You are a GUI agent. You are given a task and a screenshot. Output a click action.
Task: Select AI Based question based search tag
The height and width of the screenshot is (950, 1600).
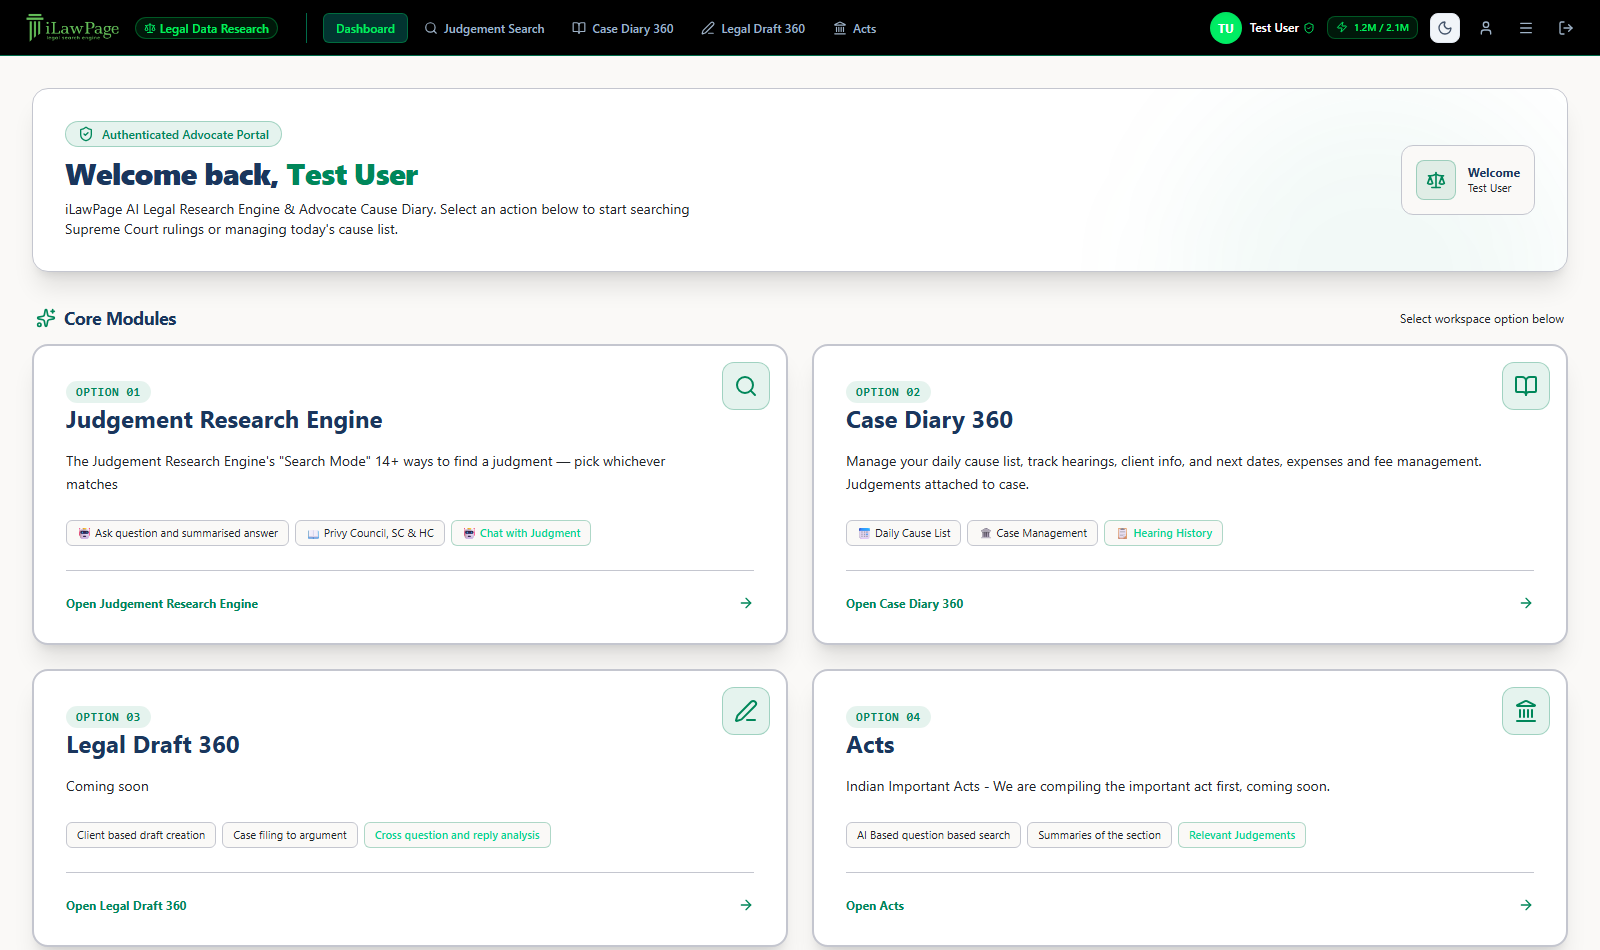[933, 835]
